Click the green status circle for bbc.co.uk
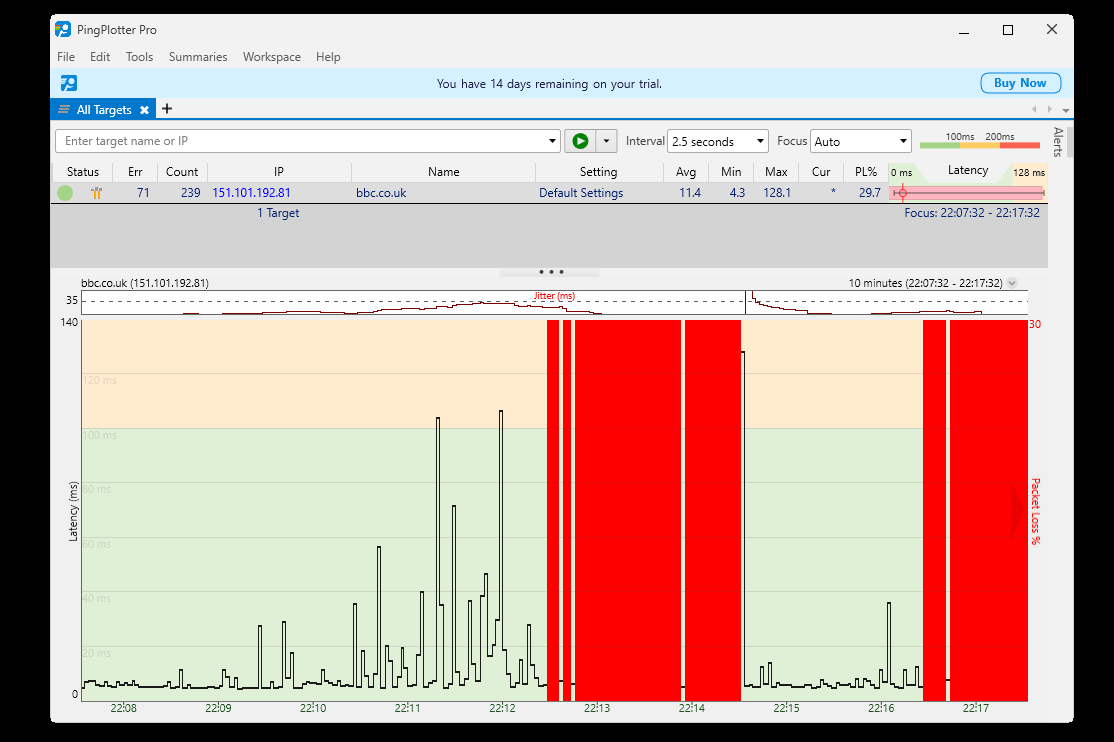Viewport: 1114px width, 742px height. pos(65,193)
